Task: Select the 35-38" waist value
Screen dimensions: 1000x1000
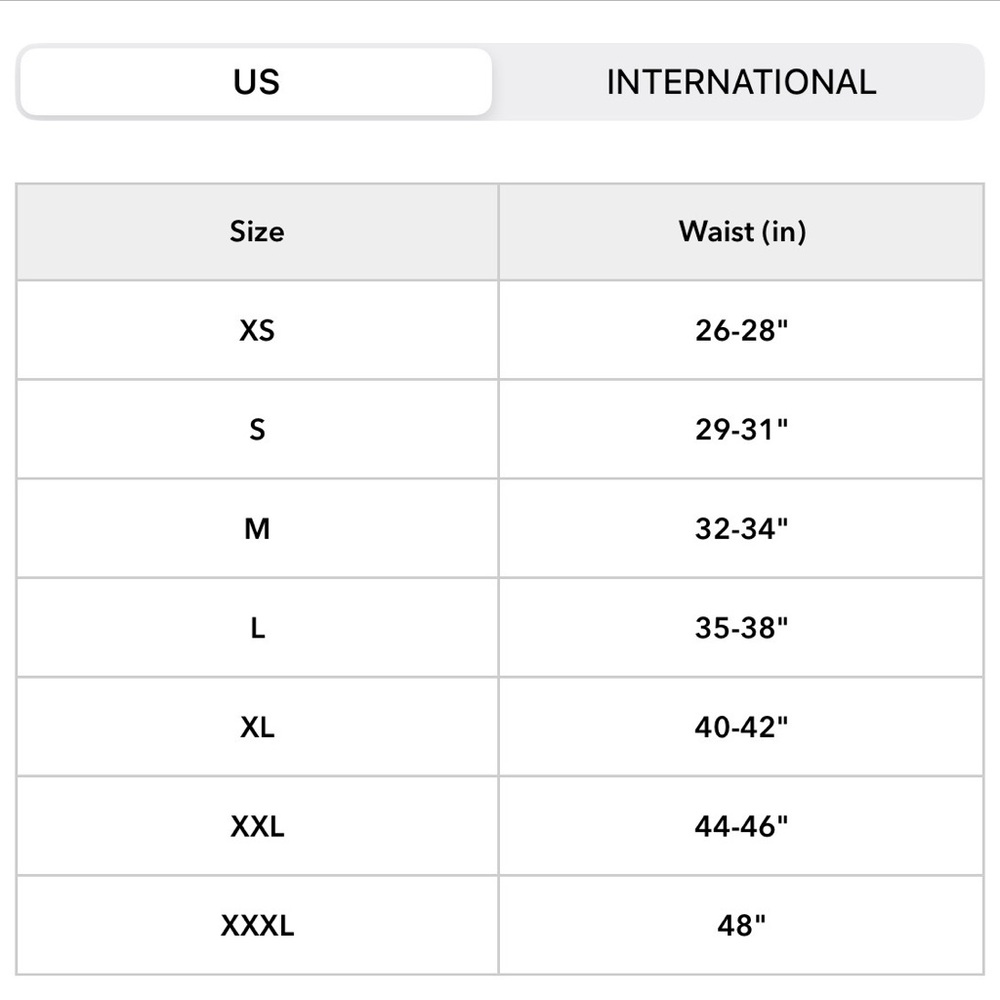Action: click(x=742, y=628)
